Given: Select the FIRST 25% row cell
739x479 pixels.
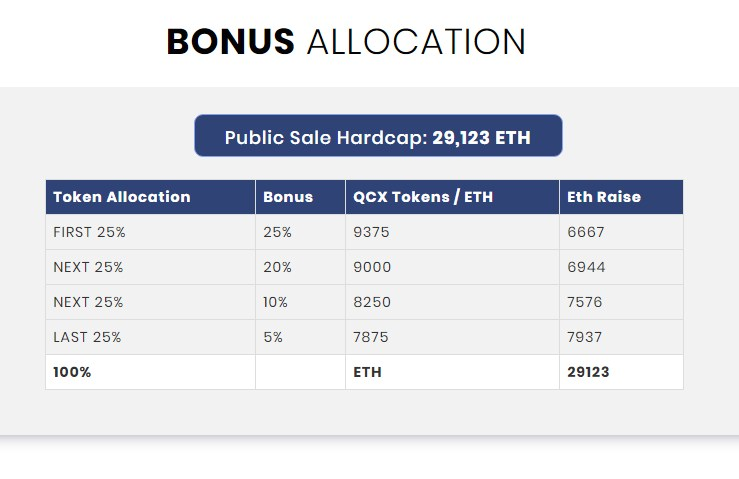Looking at the screenshot, I should click(x=150, y=232).
